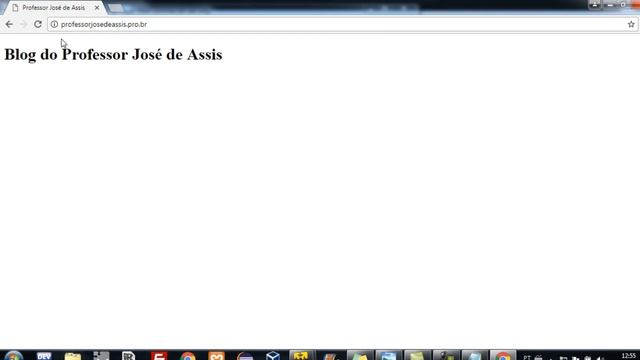Image resolution: width=640 pixels, height=360 pixels.
Task: Click the PT language indicator in tray
Action: pos(527,357)
